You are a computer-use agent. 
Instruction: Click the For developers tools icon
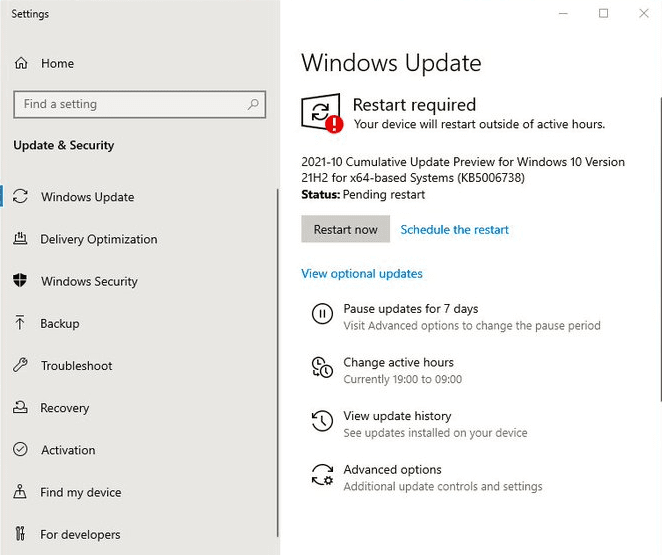(x=20, y=534)
